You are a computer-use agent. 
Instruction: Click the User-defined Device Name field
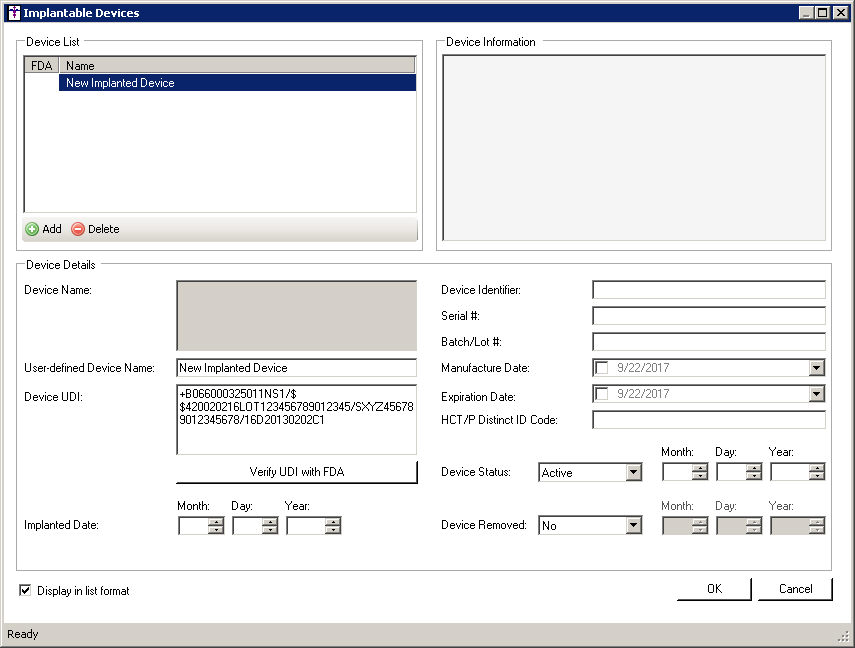tap(297, 368)
